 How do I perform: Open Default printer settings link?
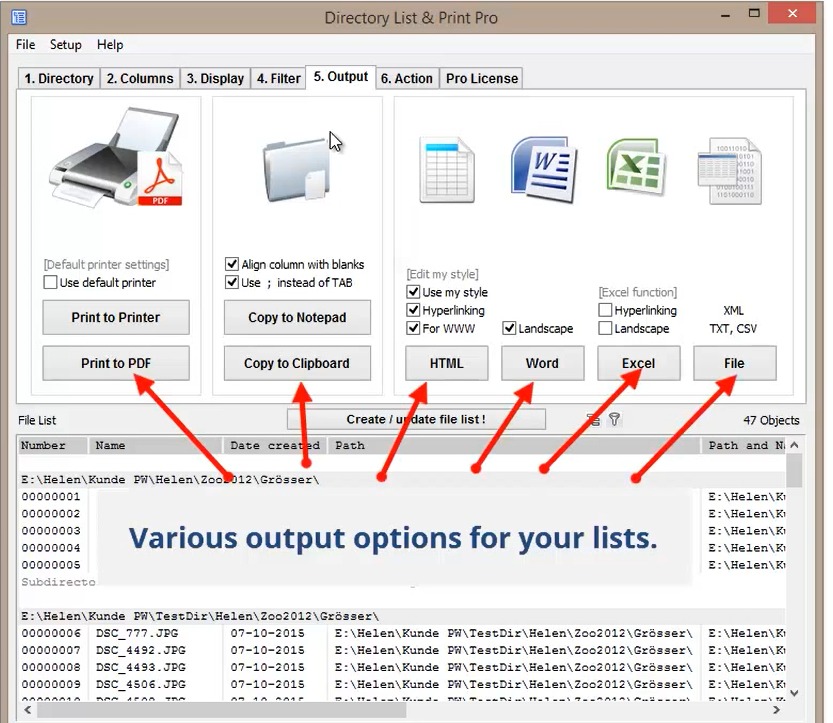[106, 265]
